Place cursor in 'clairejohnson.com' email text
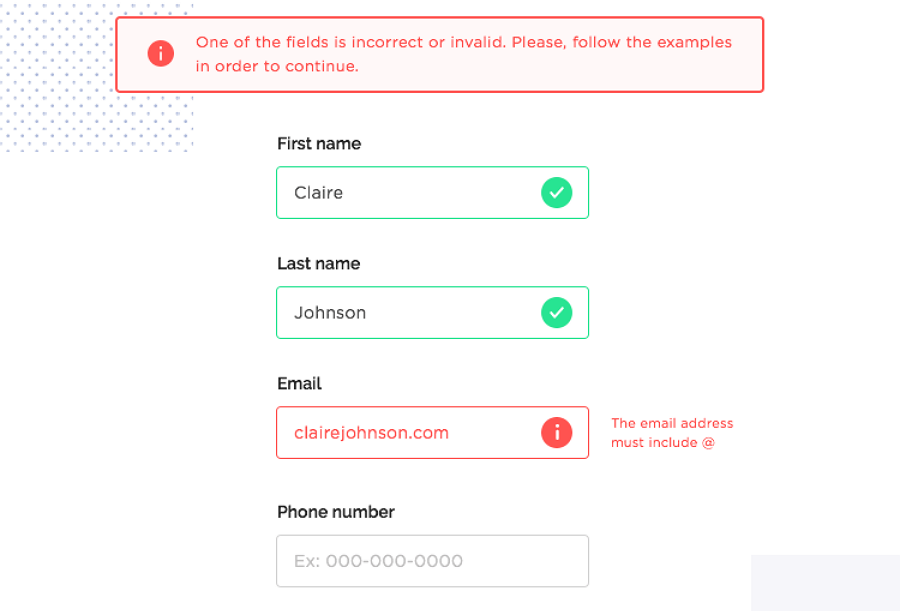Screen dimensions: 900x611 point(371,433)
